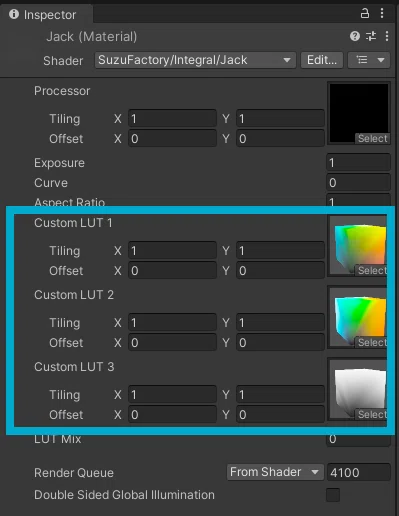Image resolution: width=399 pixels, height=516 pixels.
Task: Click the Custom LUT 2 texture thumbnail
Action: click(358, 318)
